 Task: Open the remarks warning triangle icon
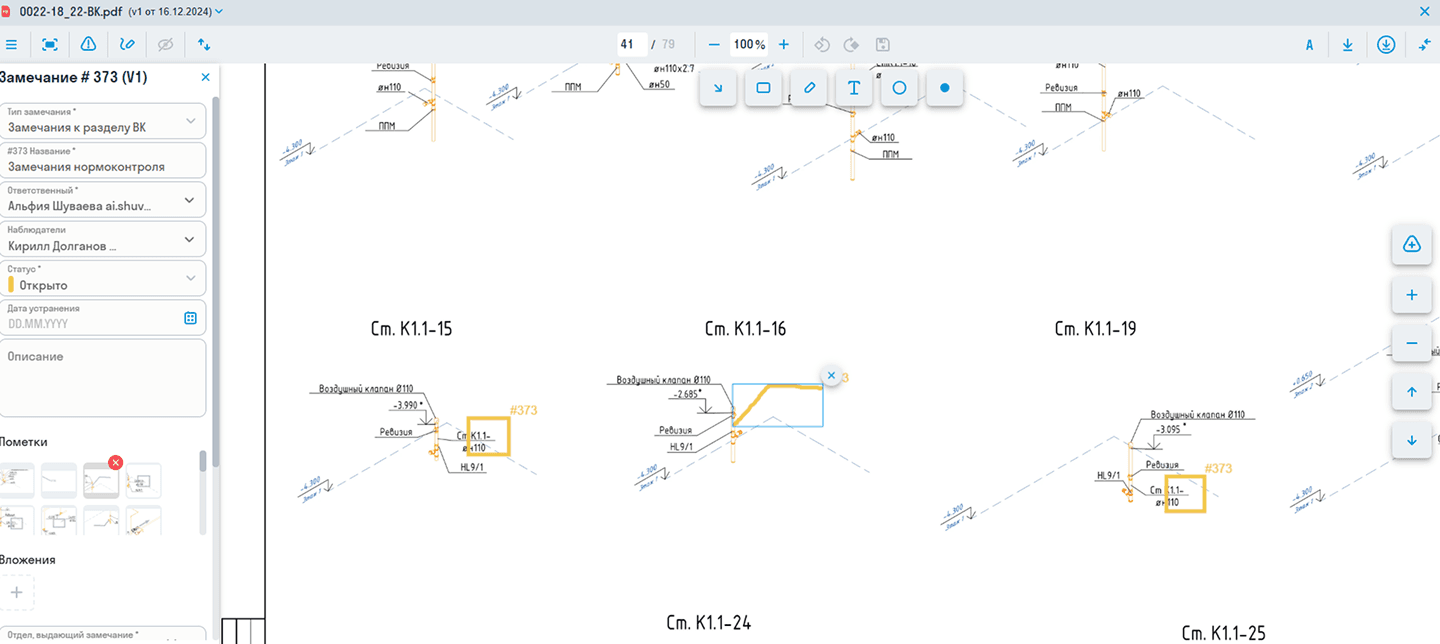pyautogui.click(x=88, y=44)
